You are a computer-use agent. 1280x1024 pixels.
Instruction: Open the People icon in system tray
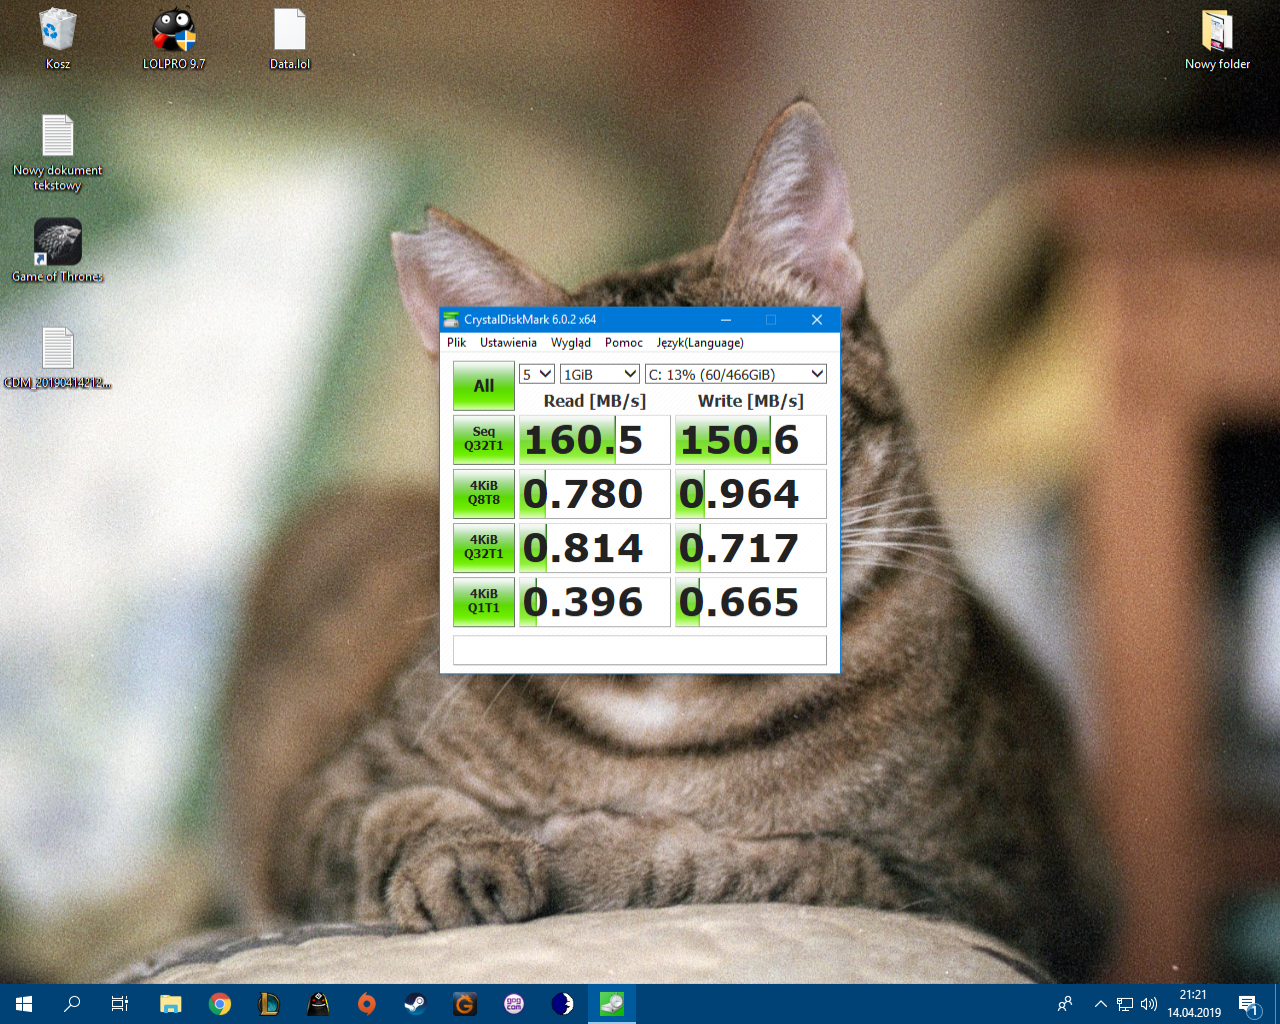1065,1004
